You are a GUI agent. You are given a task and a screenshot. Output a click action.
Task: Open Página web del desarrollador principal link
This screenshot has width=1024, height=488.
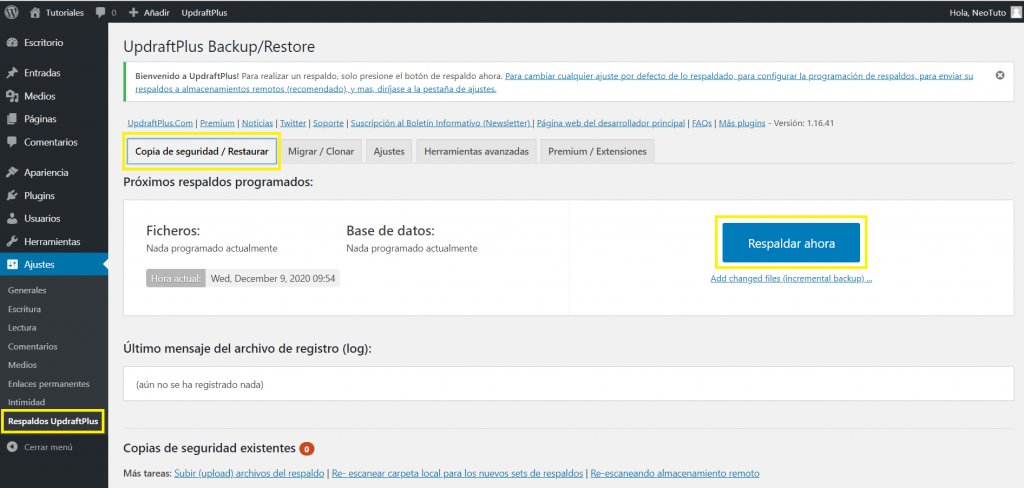611,123
